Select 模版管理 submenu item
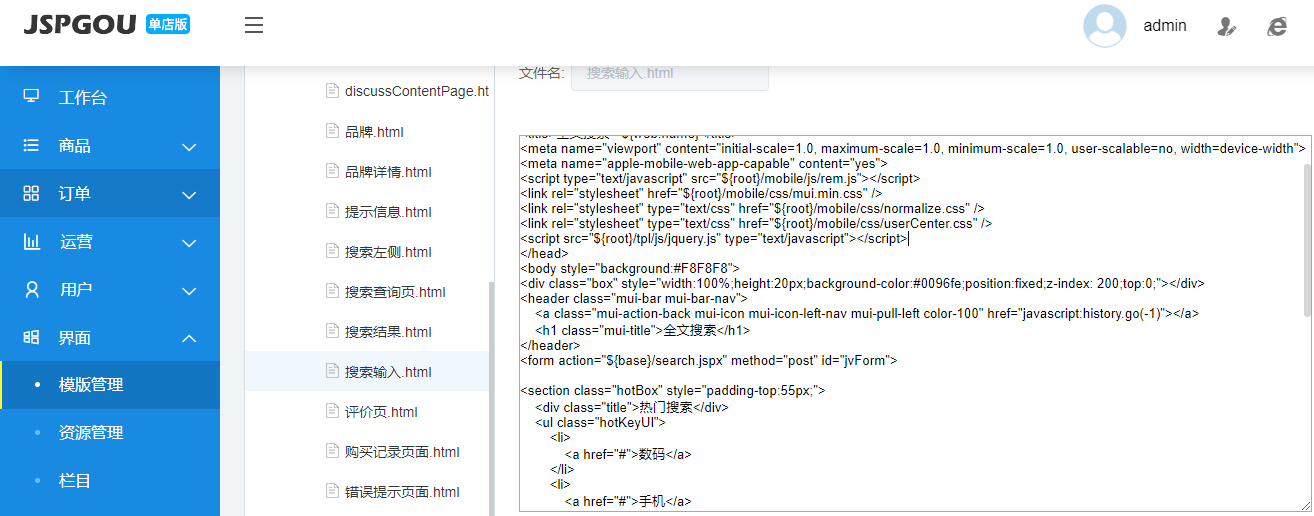 110,385
